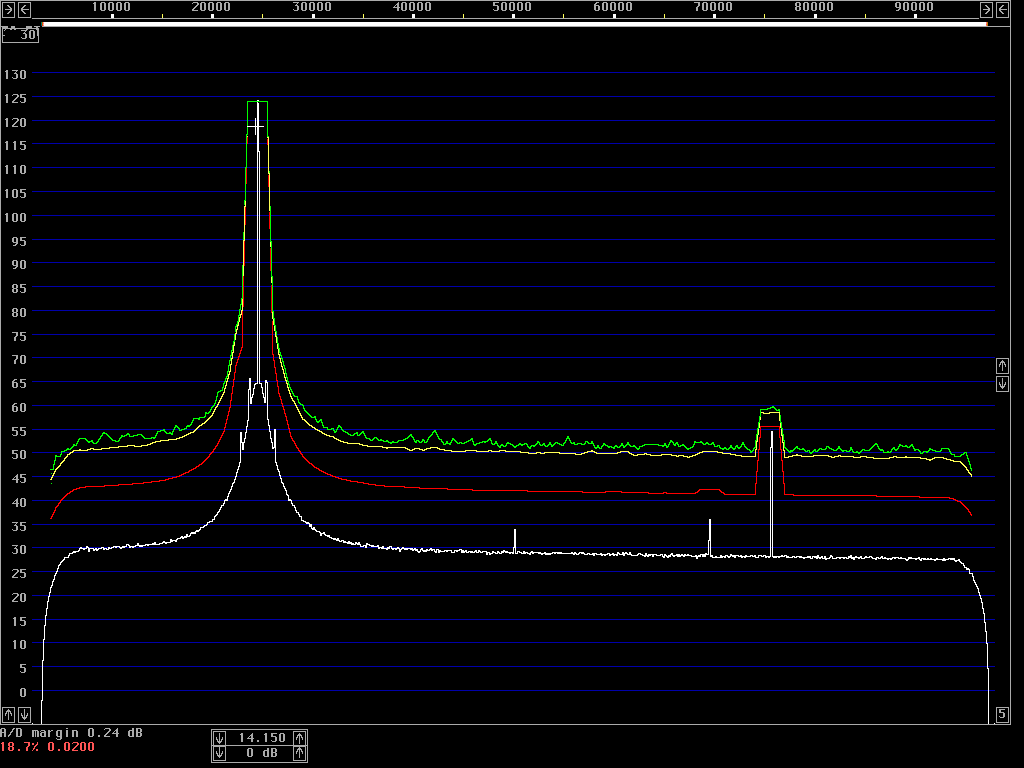This screenshot has height=768, width=1024.
Task: Click the 65 label on the dB axis
Action: coord(19,383)
